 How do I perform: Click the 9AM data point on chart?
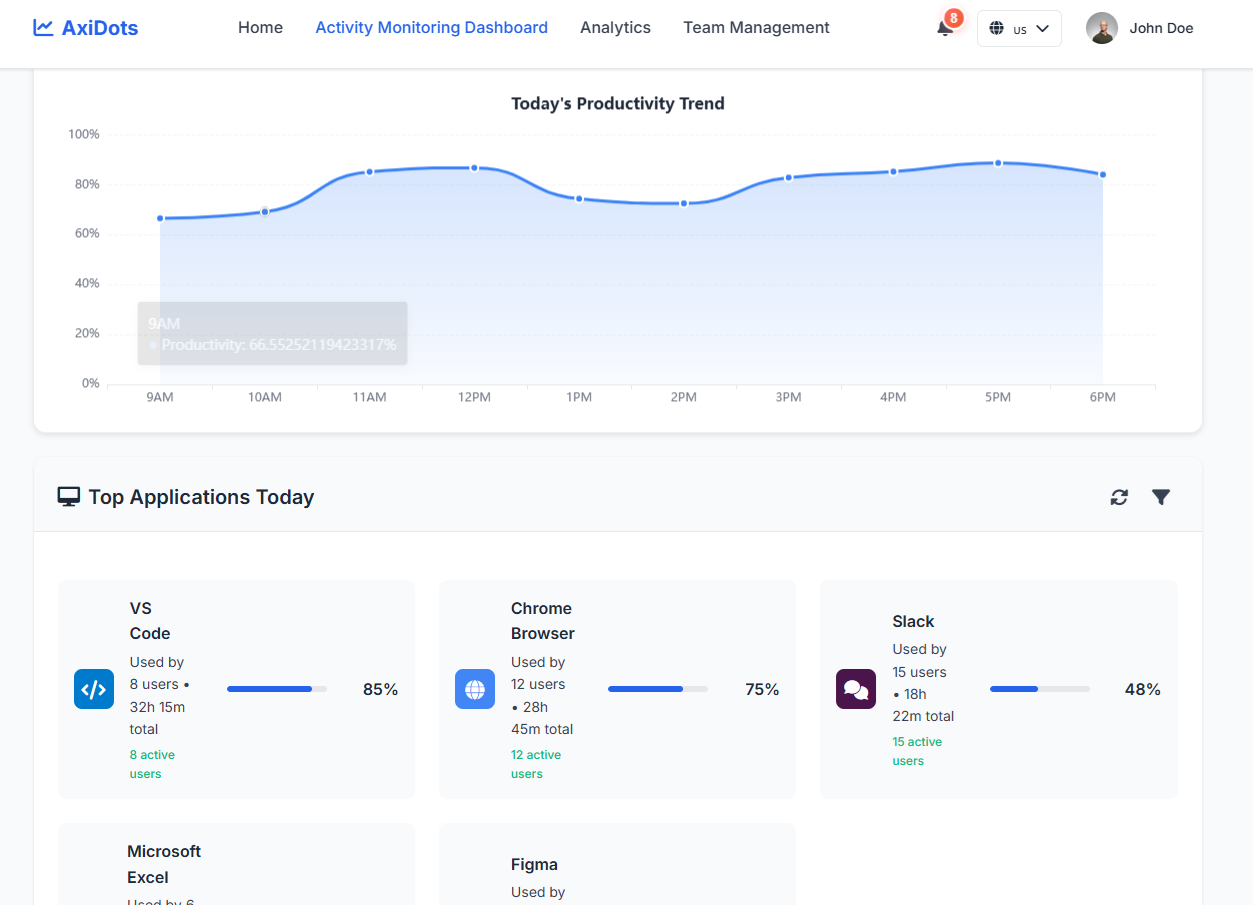coord(160,218)
